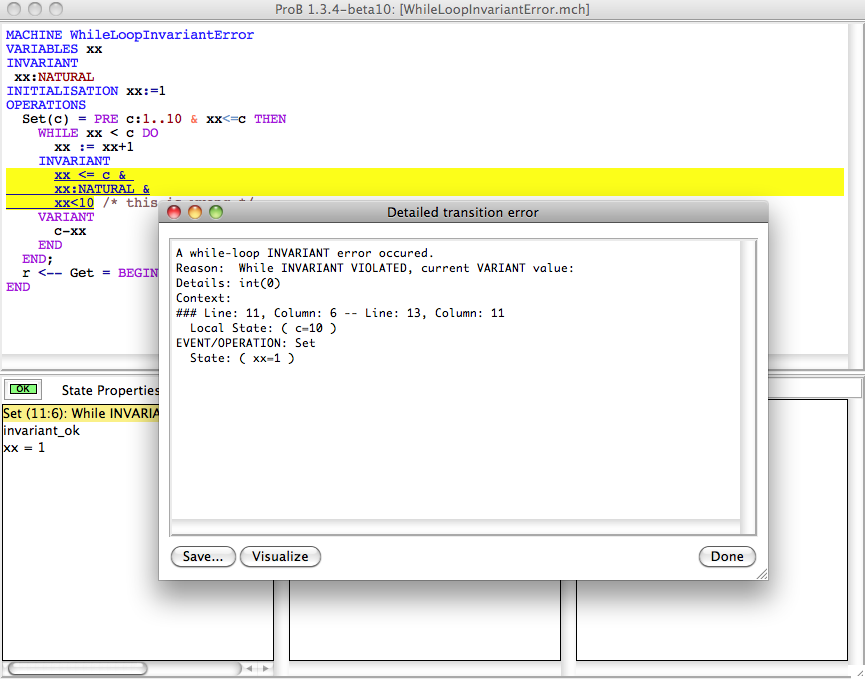Click the scroll-right arrow of the State Properties scrollbar

[x=263, y=668]
